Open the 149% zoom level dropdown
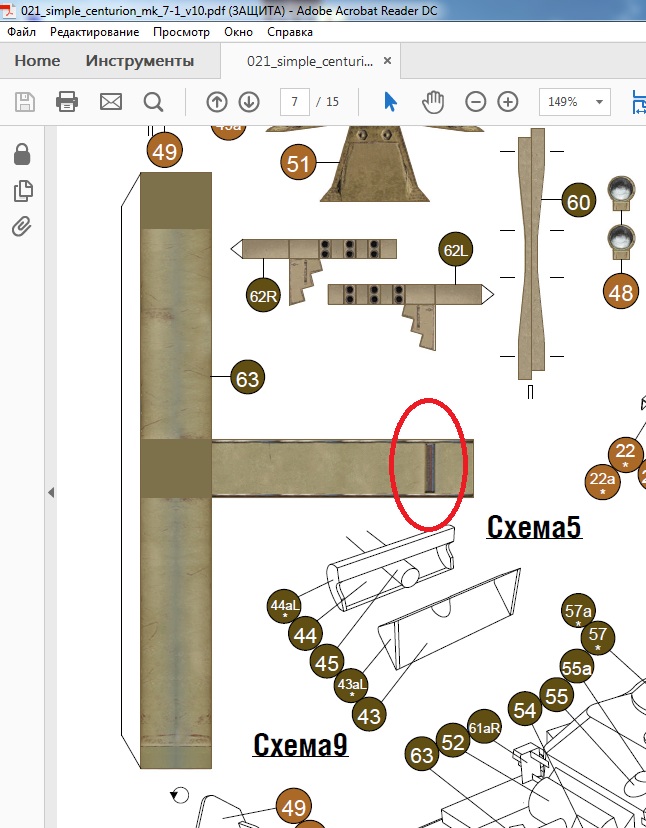Viewport: 646px width, 828px height. [575, 101]
